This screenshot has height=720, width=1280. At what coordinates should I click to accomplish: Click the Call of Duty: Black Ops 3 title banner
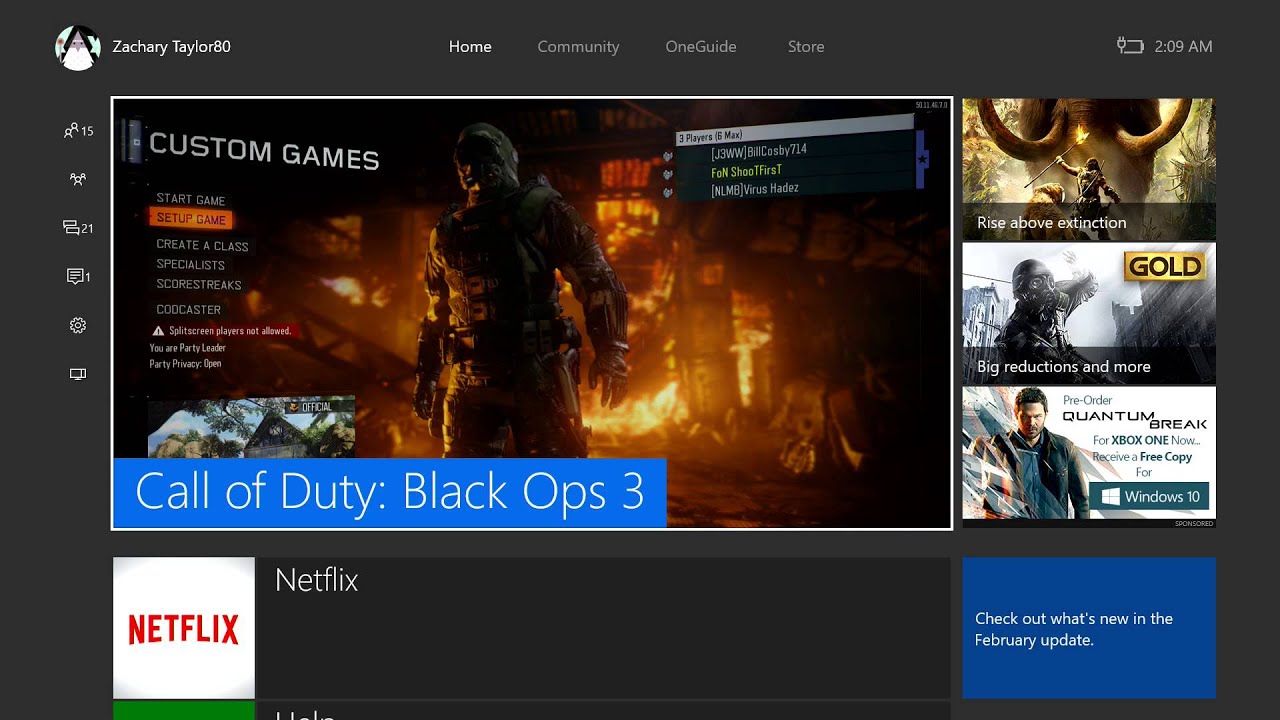coord(390,493)
